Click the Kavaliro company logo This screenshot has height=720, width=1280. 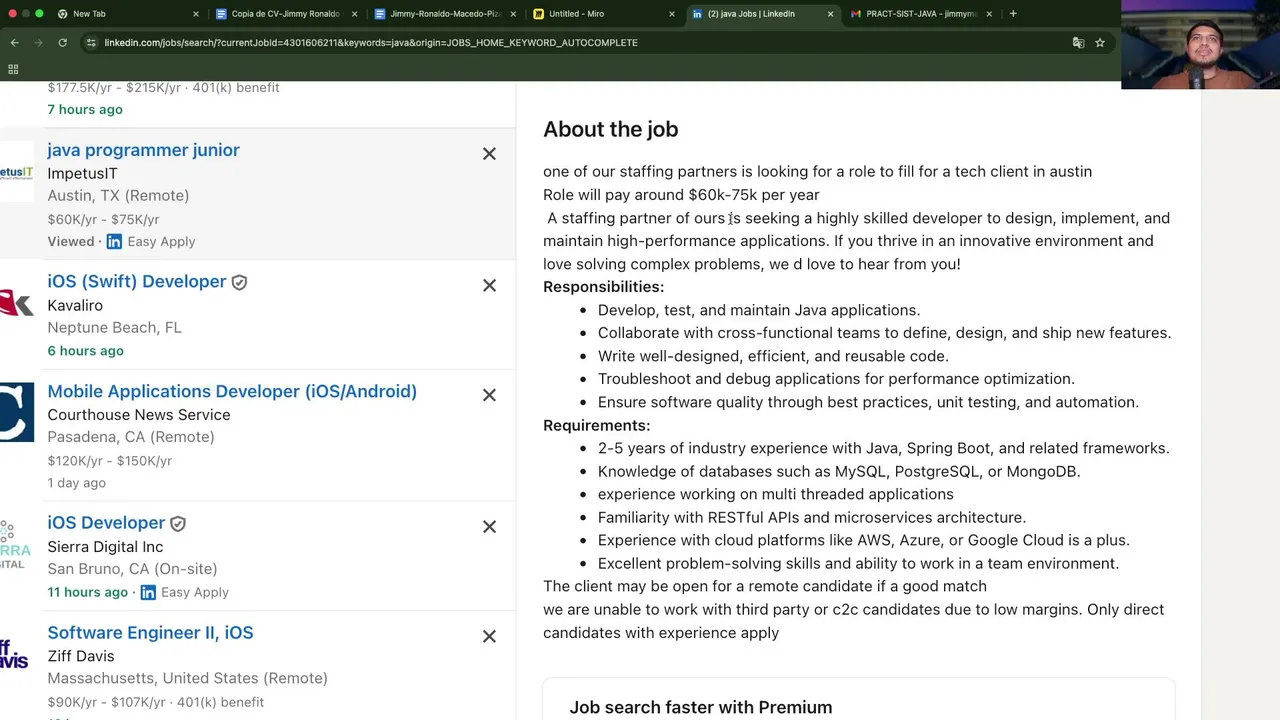pos(17,304)
